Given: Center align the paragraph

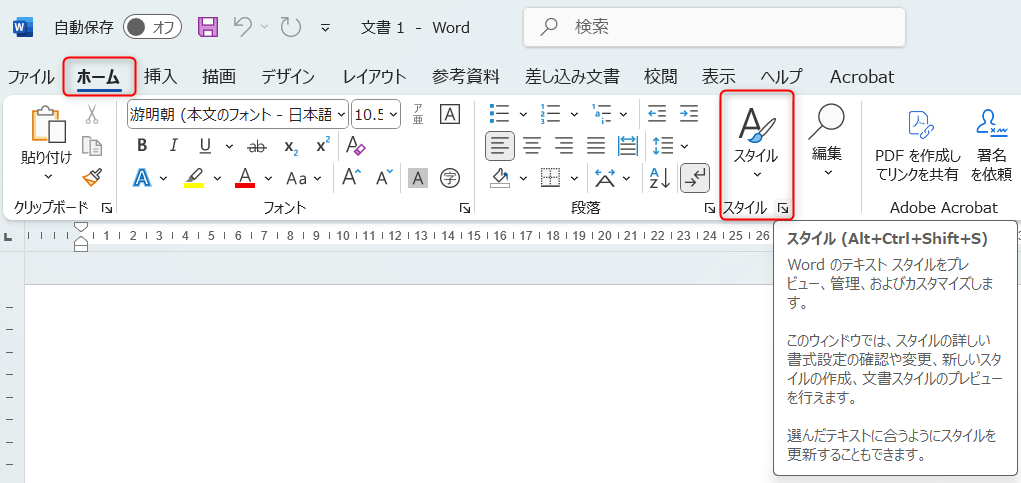Looking at the screenshot, I should pyautogui.click(x=532, y=146).
